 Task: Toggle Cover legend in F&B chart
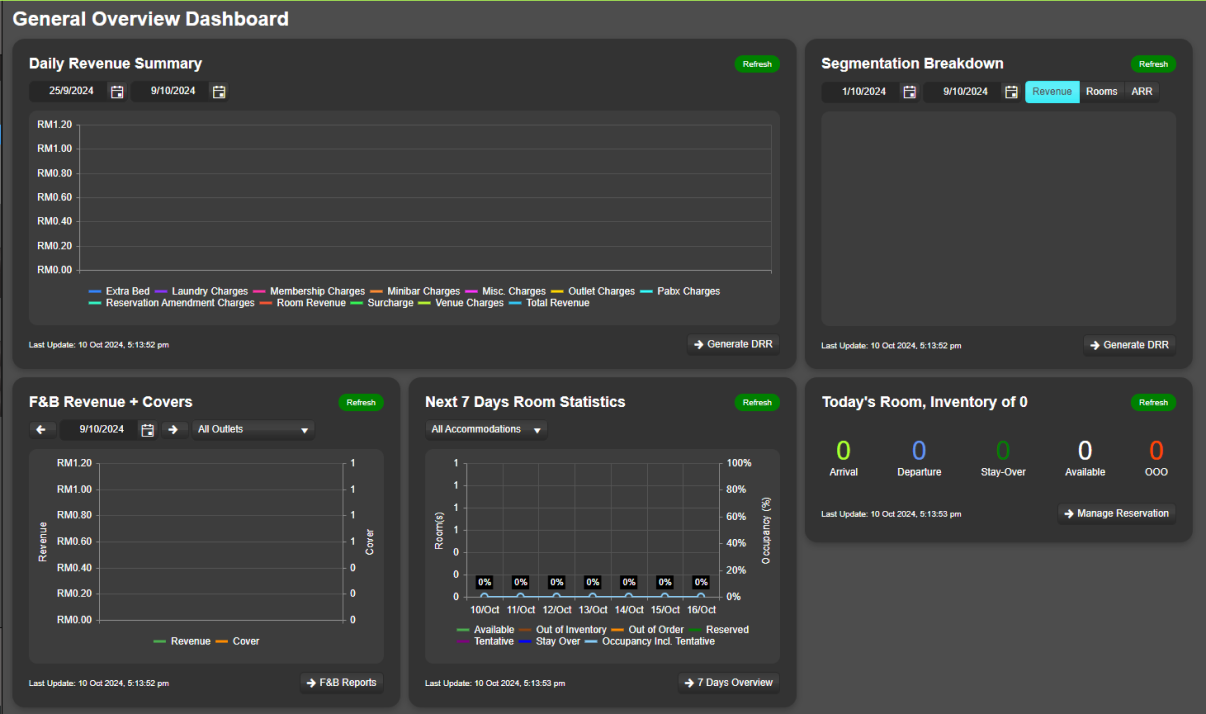[x=237, y=641]
